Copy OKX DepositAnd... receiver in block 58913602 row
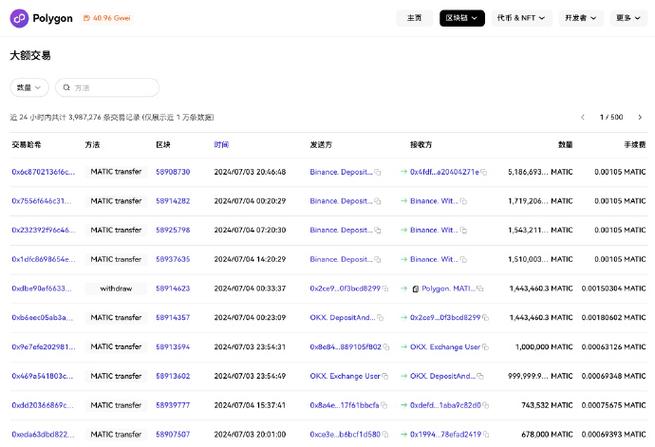 pyautogui.click(x=480, y=376)
